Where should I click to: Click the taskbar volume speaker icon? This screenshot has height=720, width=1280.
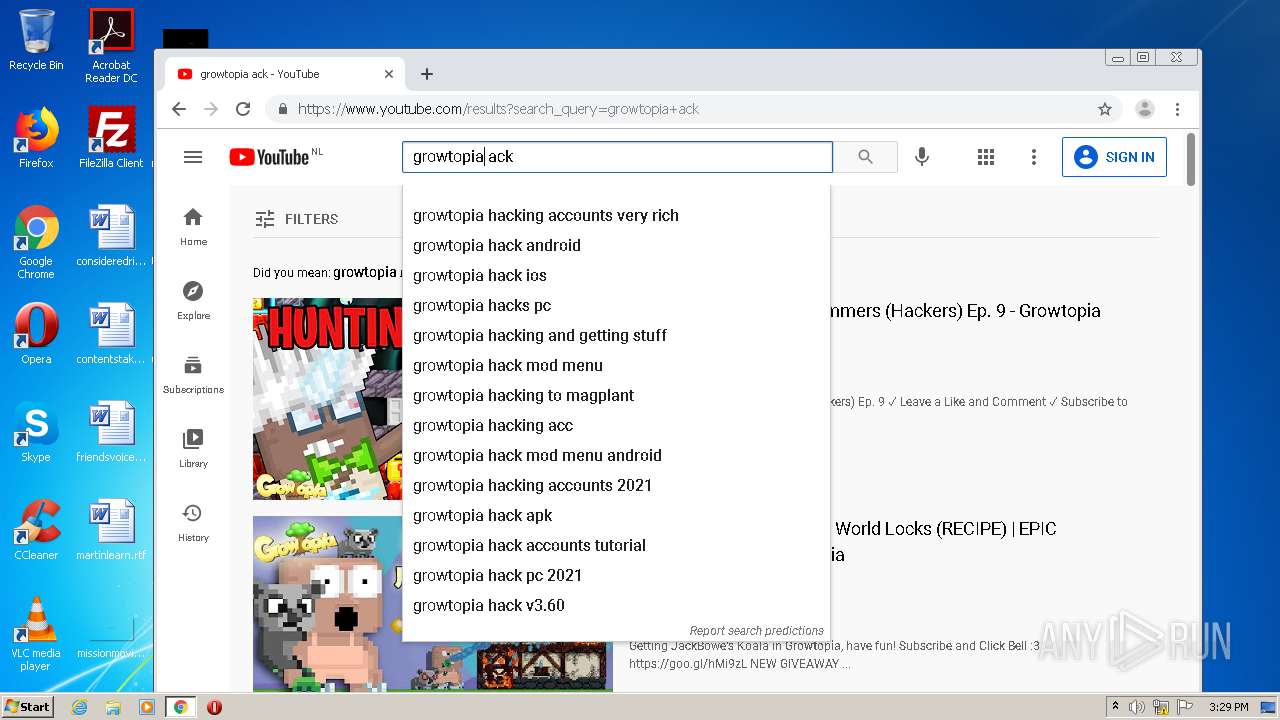click(x=1137, y=707)
